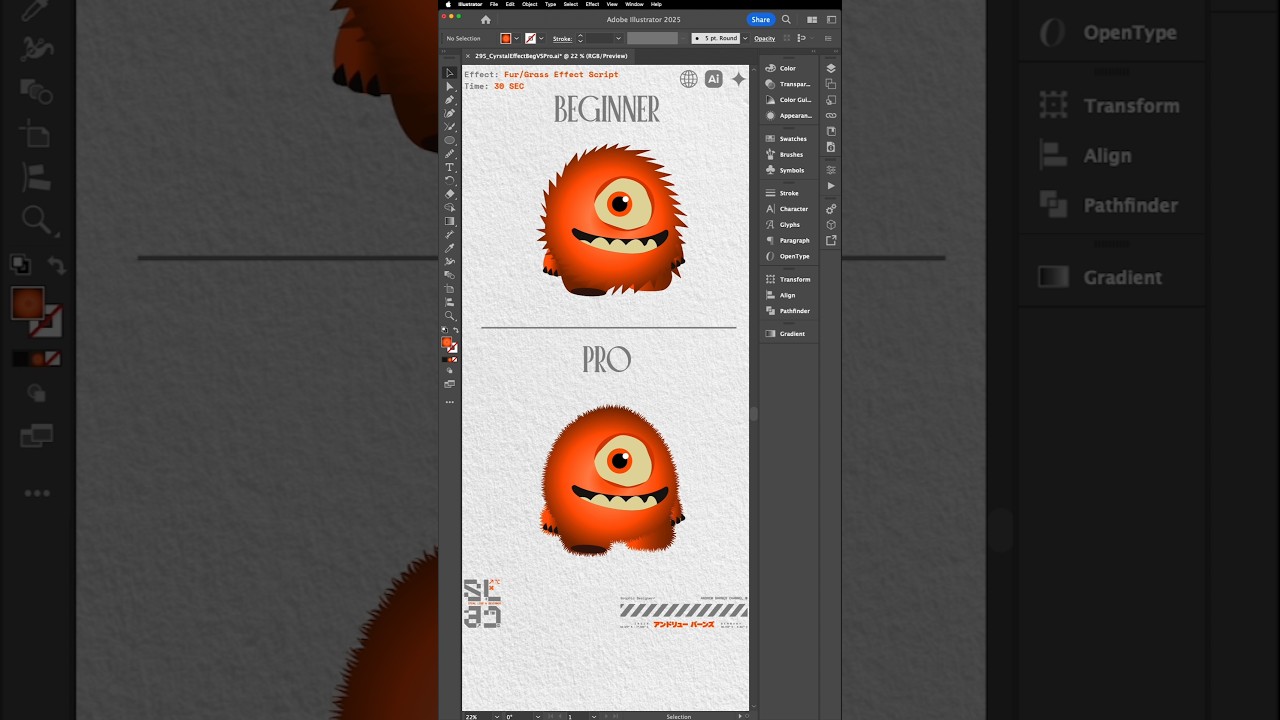Viewport: 1280px width, 720px height.
Task: Open the workspace switcher icon
Action: [x=831, y=20]
